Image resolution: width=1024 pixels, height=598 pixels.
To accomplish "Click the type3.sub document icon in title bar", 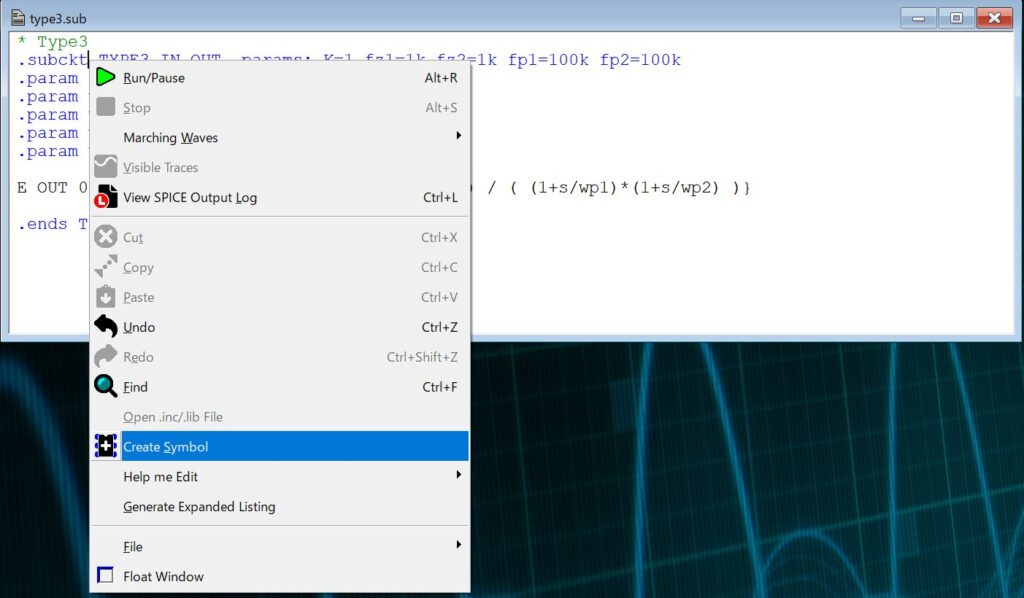I will click(x=17, y=17).
